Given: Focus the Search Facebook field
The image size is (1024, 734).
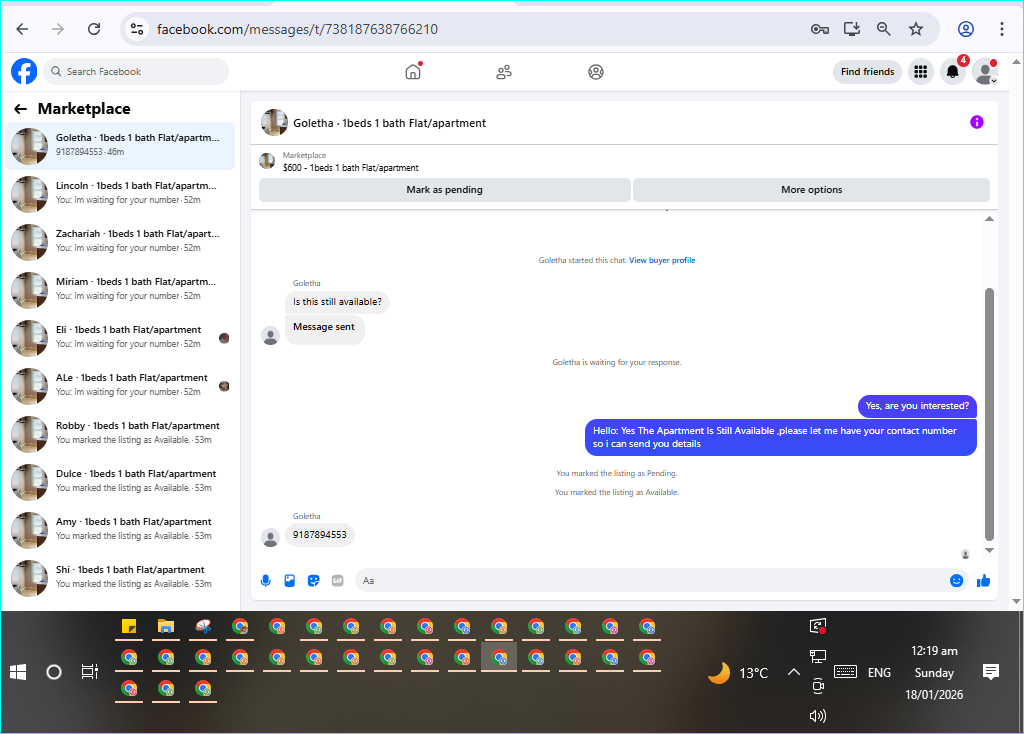Looking at the screenshot, I should click(x=136, y=72).
